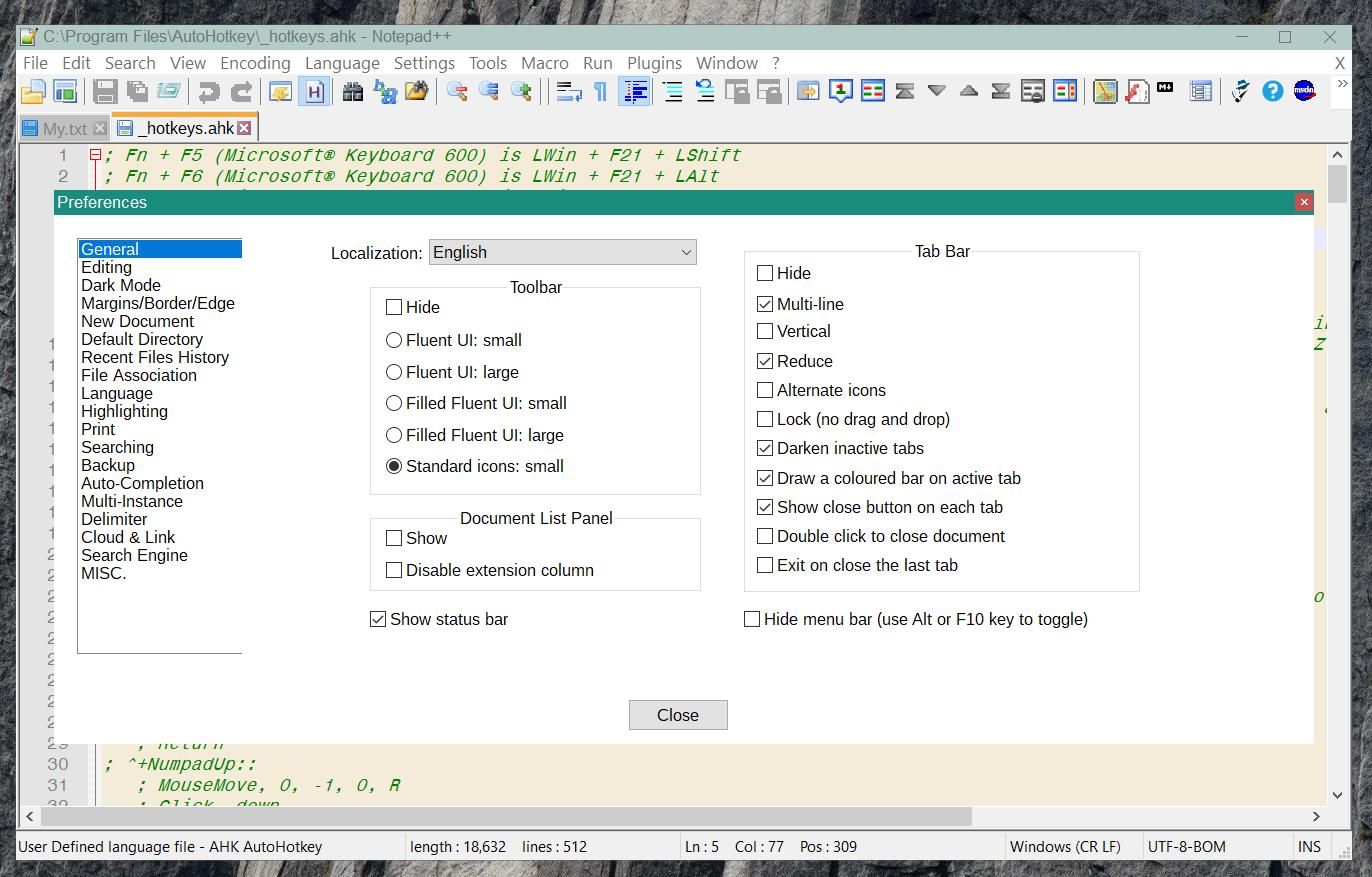The height and width of the screenshot is (877, 1372).
Task: Switch to the My.txt tab
Action: pyautogui.click(x=65, y=129)
